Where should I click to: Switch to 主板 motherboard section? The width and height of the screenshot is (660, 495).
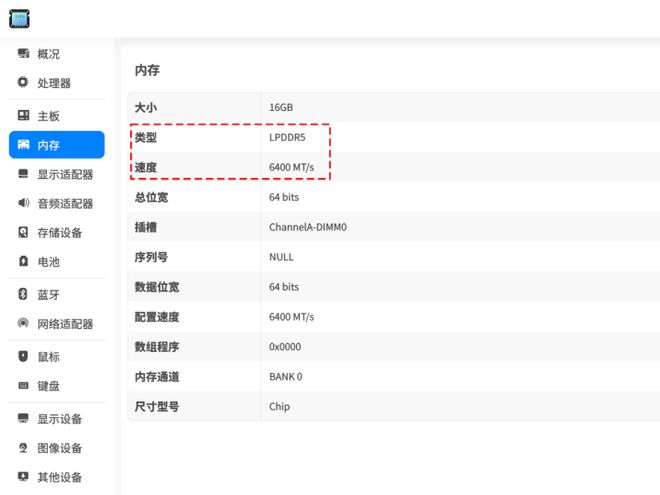48,116
